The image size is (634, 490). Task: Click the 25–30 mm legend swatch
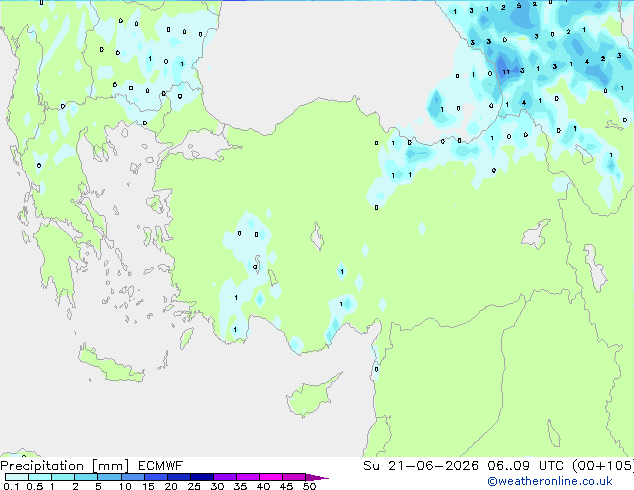[202, 477]
